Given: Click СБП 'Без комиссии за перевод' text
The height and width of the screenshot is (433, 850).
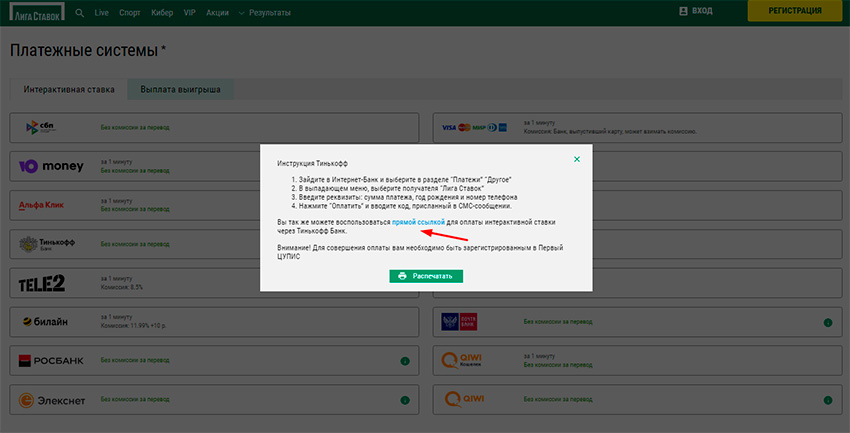Looking at the screenshot, I should pos(135,127).
